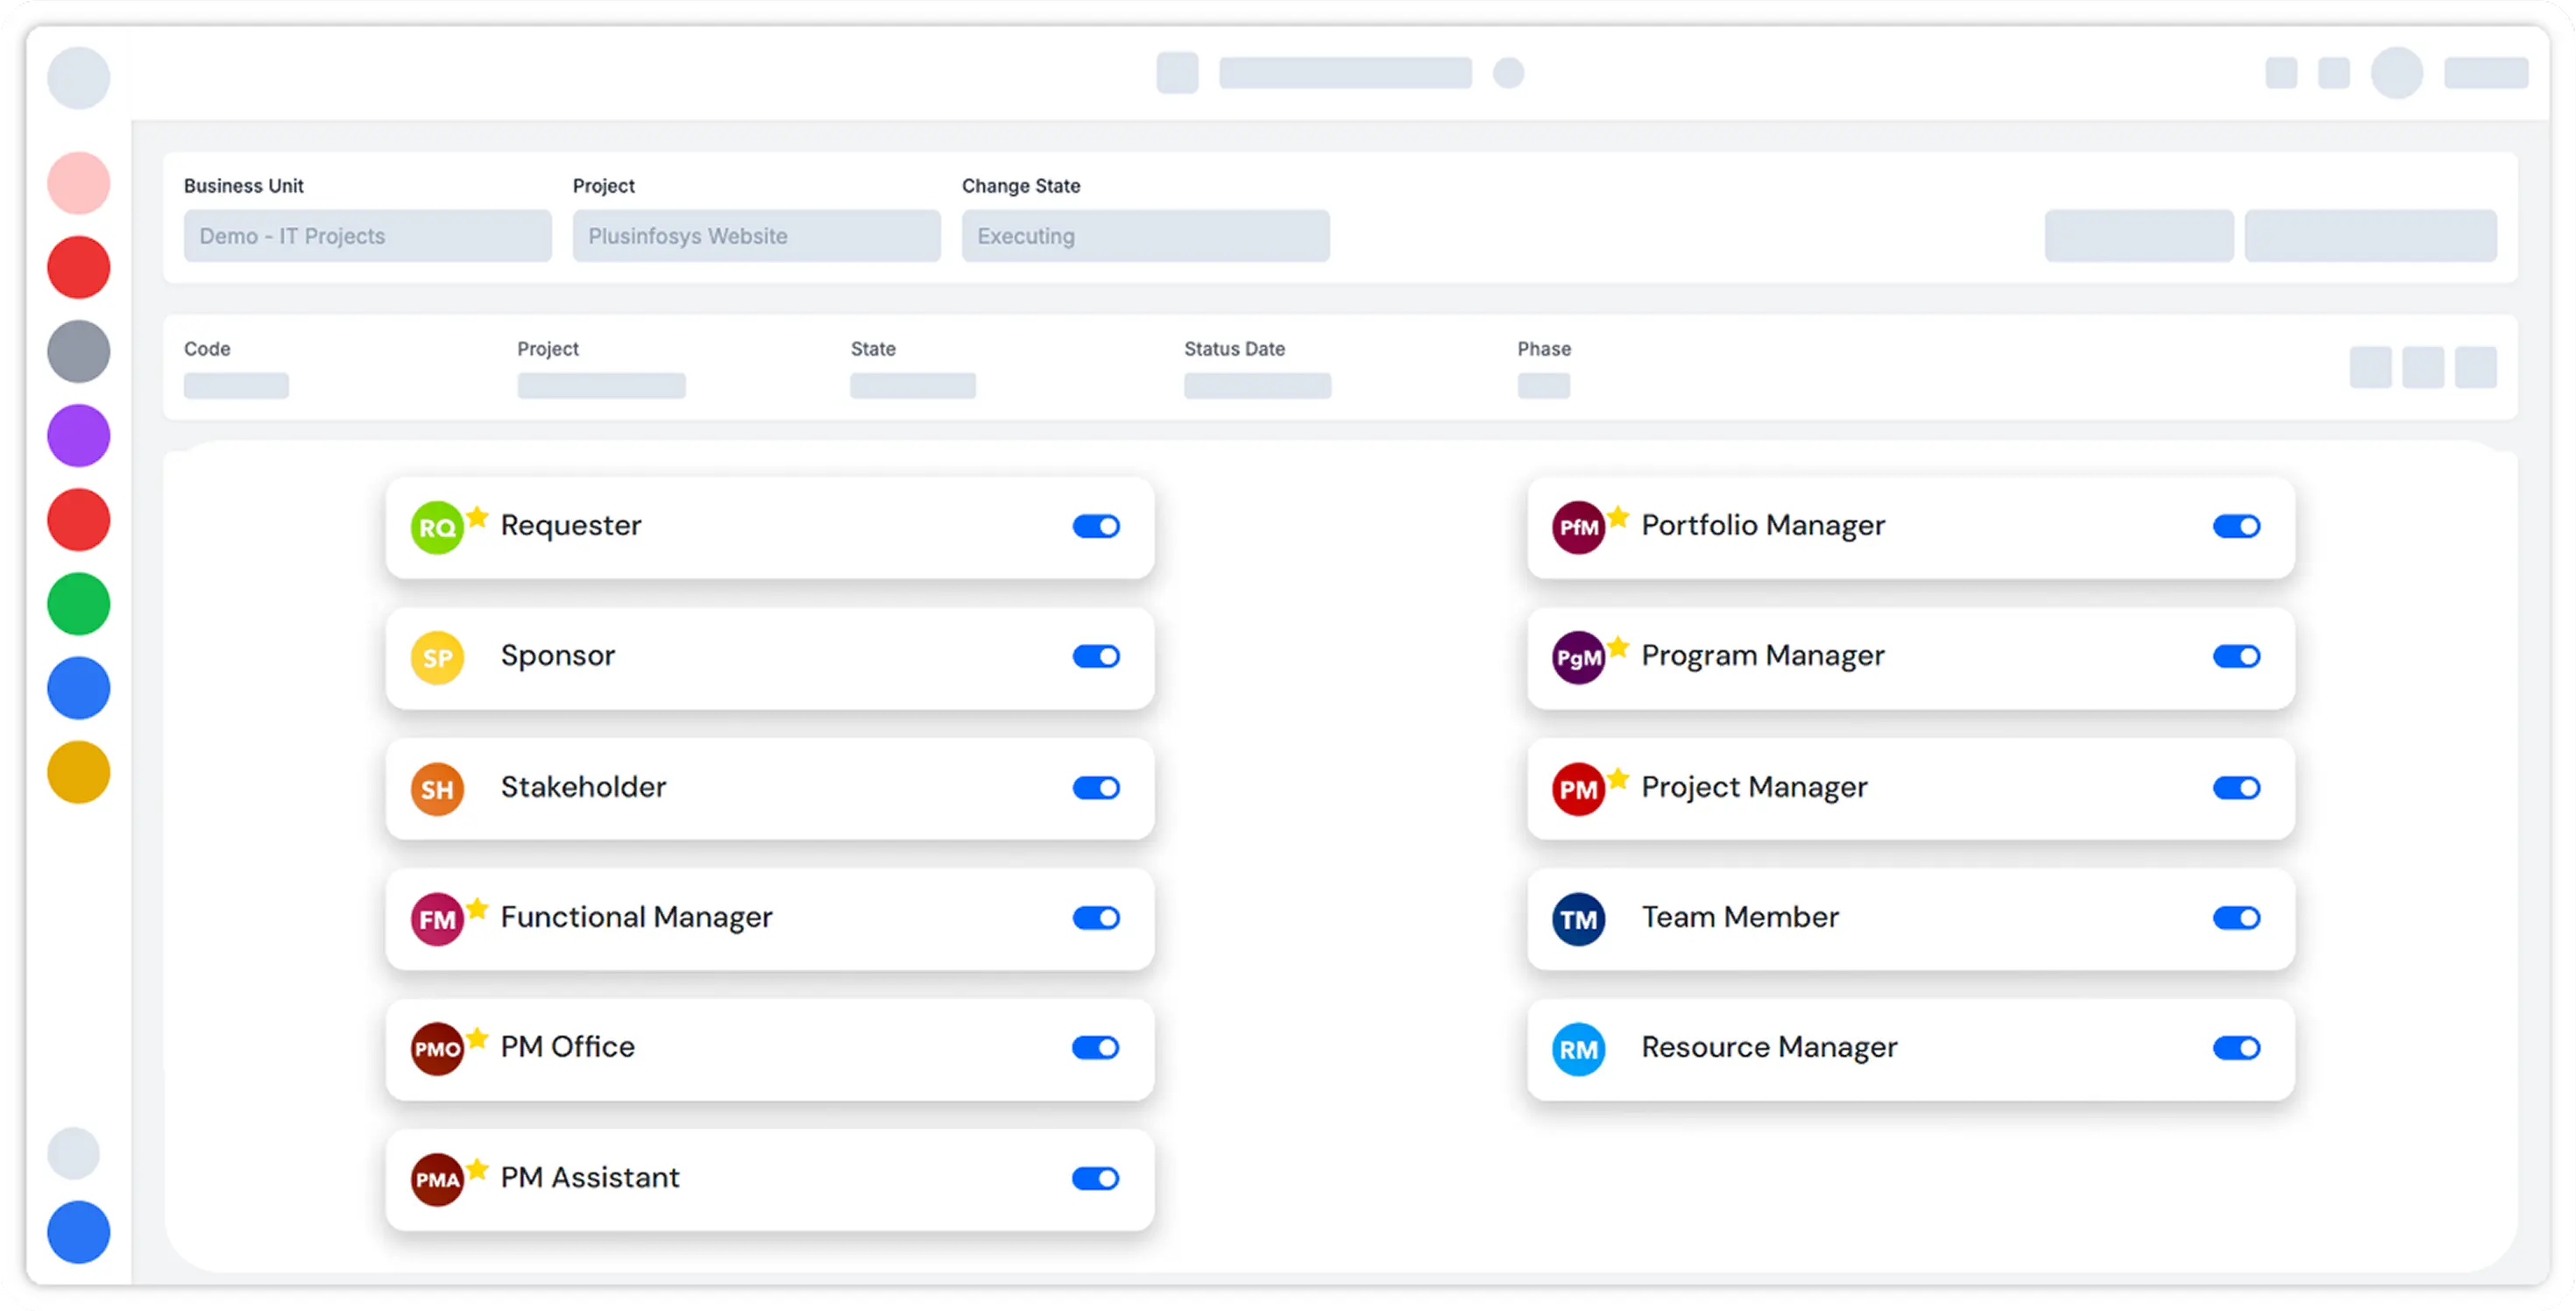Select the SP Sponsor role badge
This screenshot has width=2576, height=1311.
(x=437, y=657)
